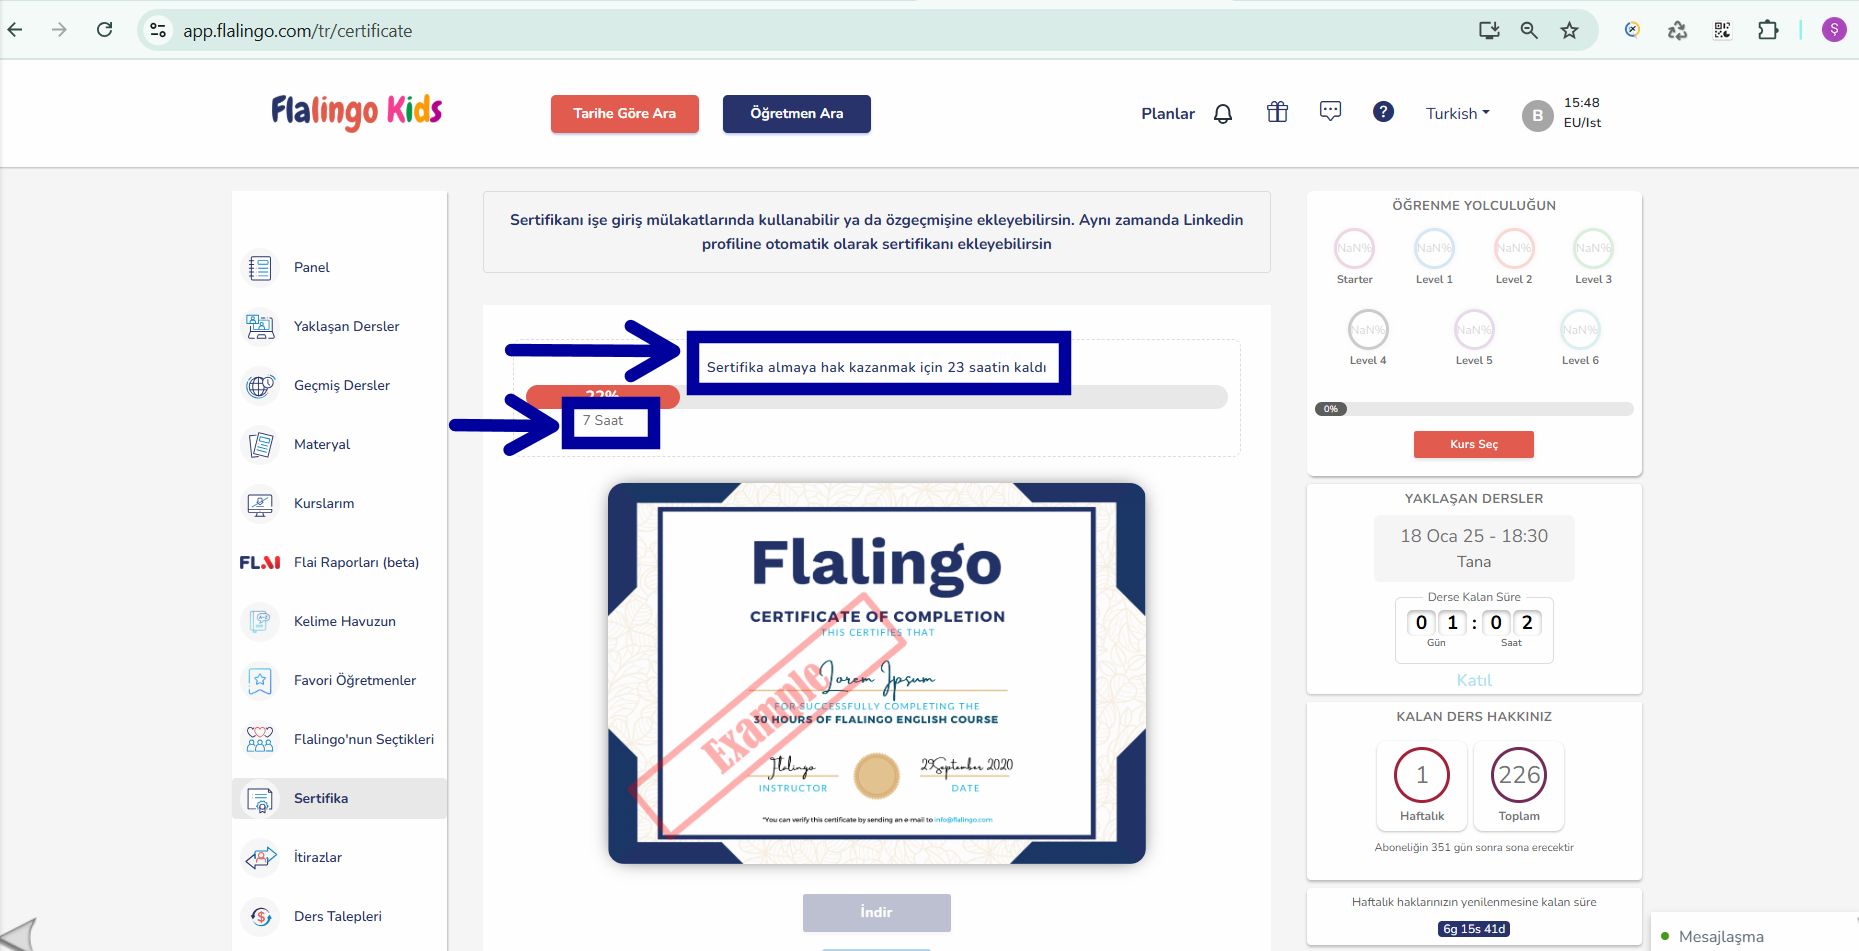The height and width of the screenshot is (951, 1859).
Task: Click the Level 5 progress circle
Action: coord(1474,329)
